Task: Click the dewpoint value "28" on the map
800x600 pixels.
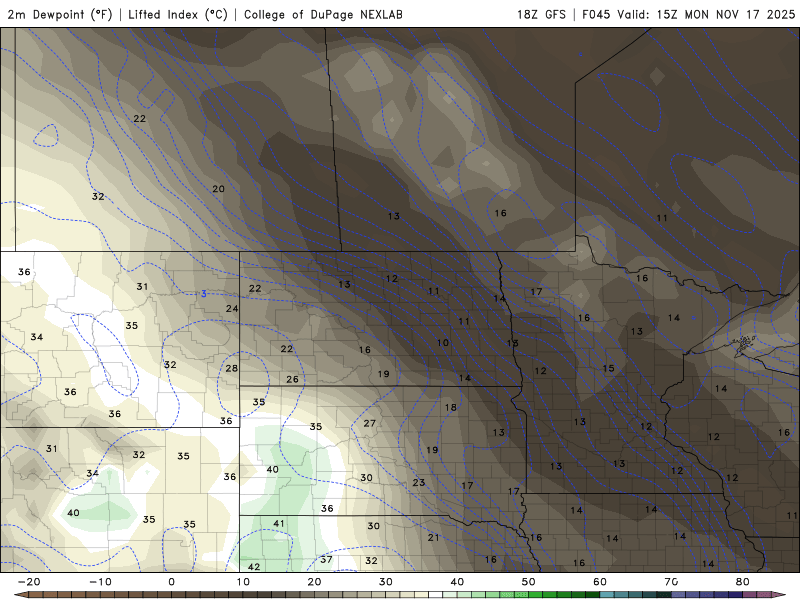Action: pyautogui.click(x=231, y=368)
